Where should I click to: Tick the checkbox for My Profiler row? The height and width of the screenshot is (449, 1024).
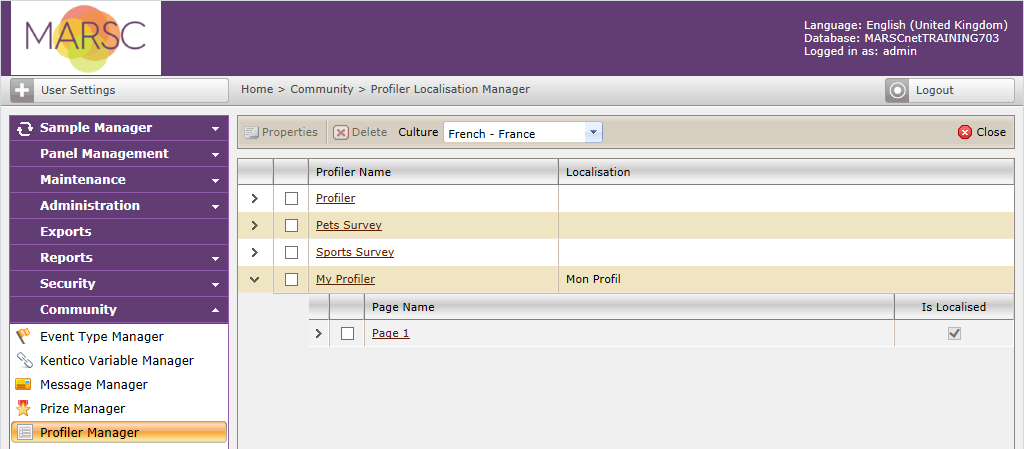tap(291, 279)
